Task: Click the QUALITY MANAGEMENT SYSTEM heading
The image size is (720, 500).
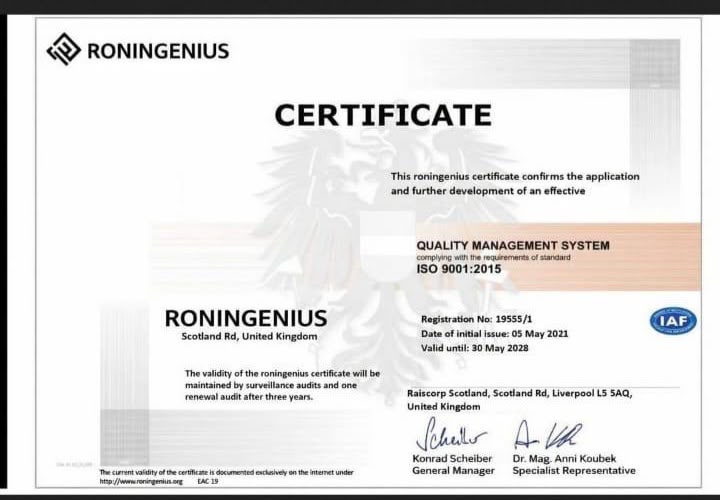Action: 513,246
